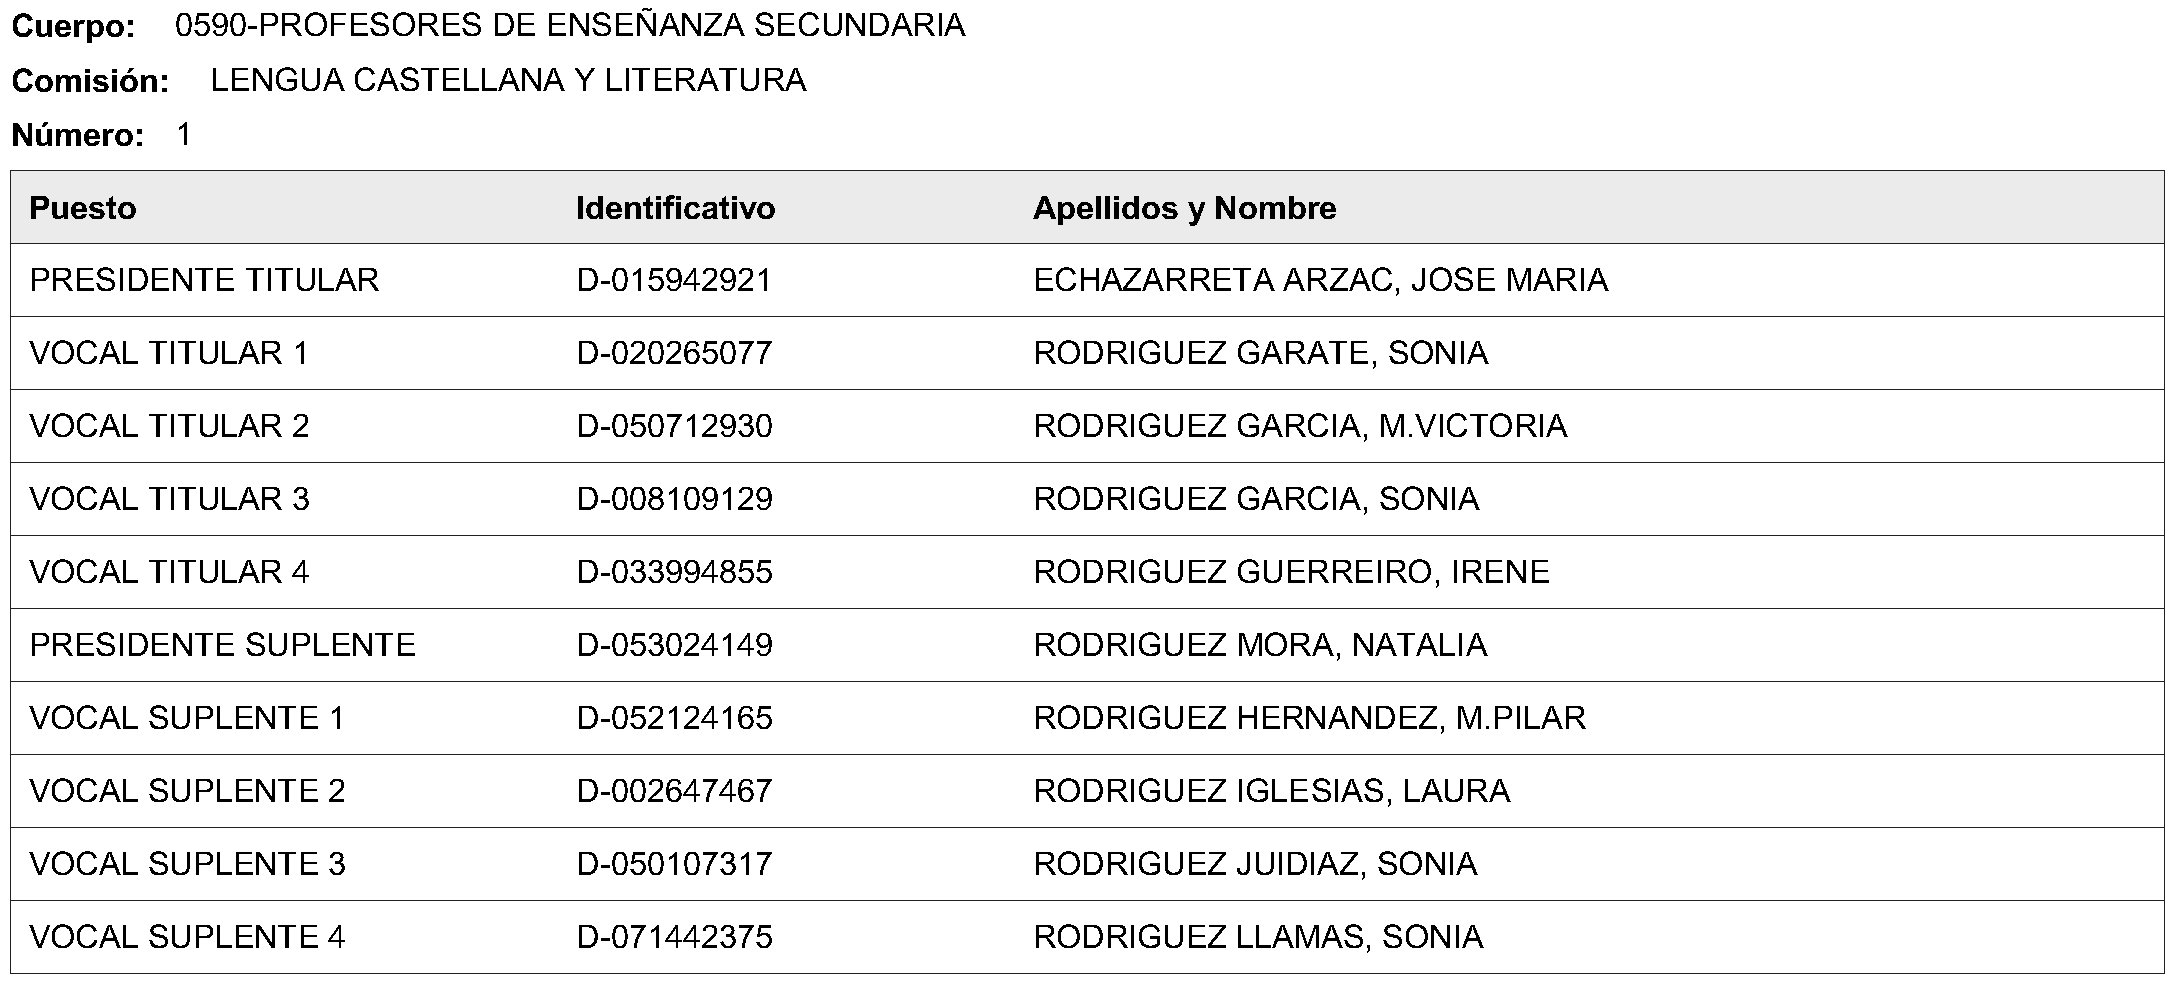Click the Puesto column header
Image resolution: width=2176 pixels, height=992 pixels.
click(x=83, y=208)
